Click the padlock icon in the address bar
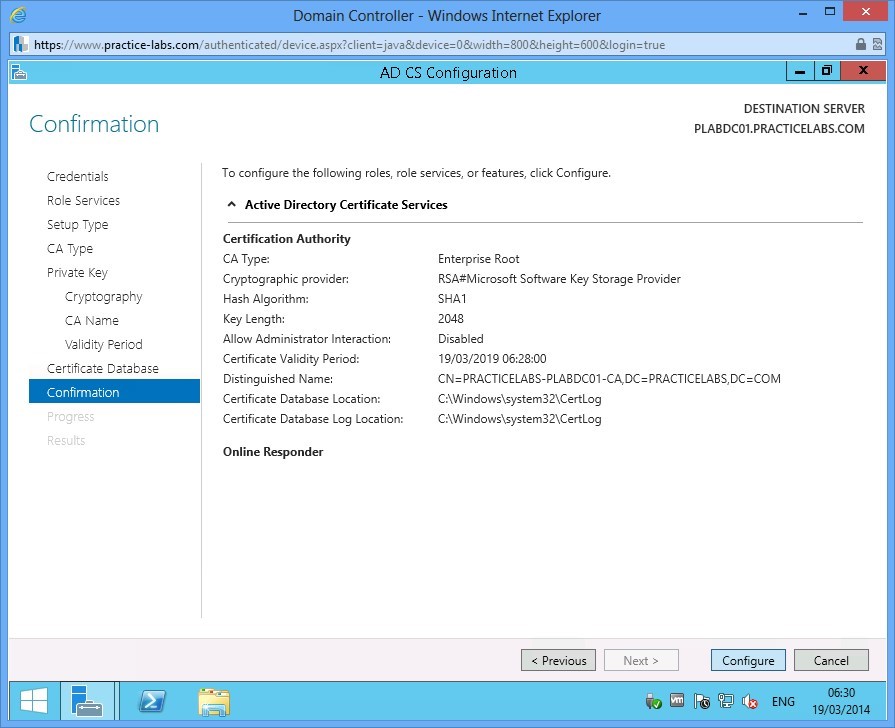 pos(861,44)
